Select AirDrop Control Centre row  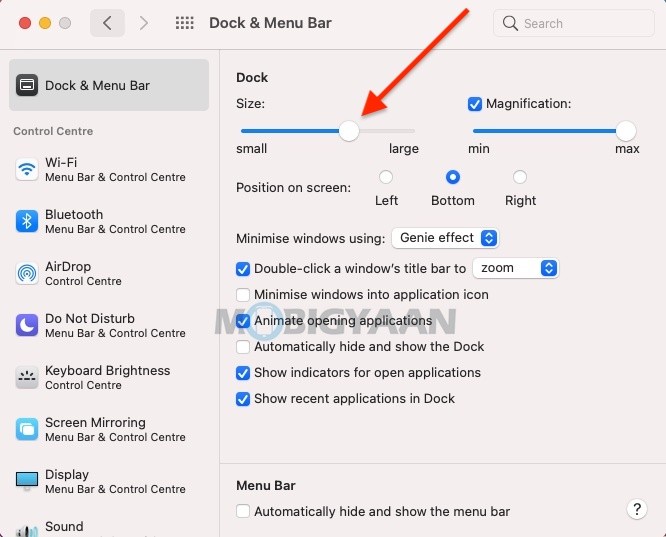click(109, 273)
